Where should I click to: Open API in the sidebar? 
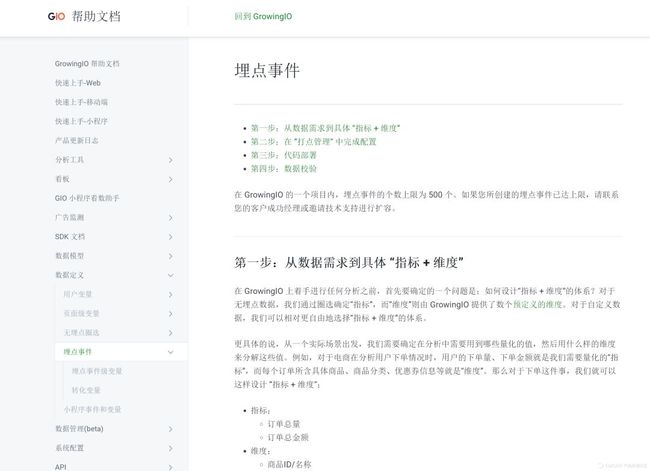pos(61,466)
